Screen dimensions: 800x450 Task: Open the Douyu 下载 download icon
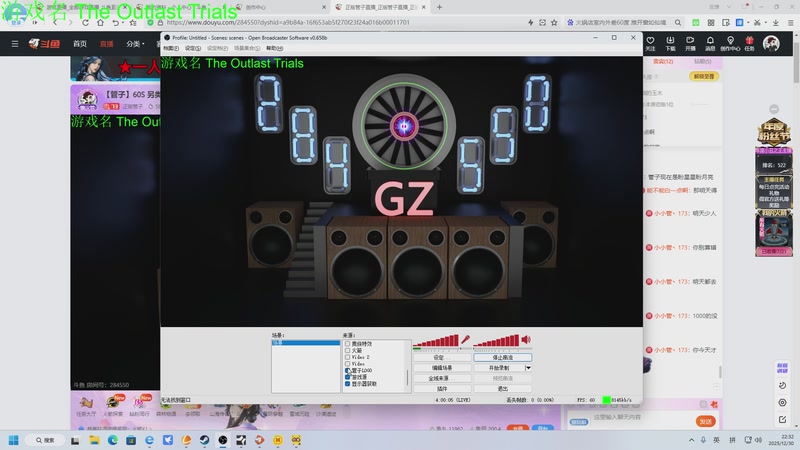[x=670, y=43]
